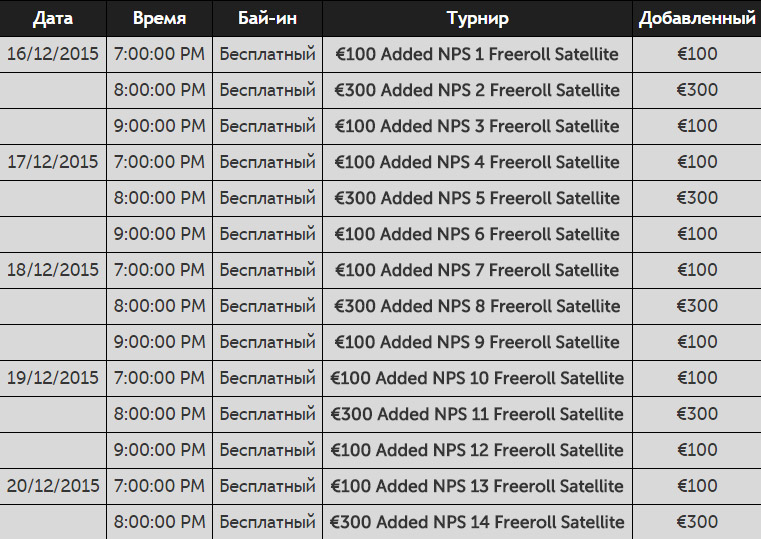Select the 20/12/2015 date cell
The width and height of the screenshot is (761, 539).
pos(53,486)
